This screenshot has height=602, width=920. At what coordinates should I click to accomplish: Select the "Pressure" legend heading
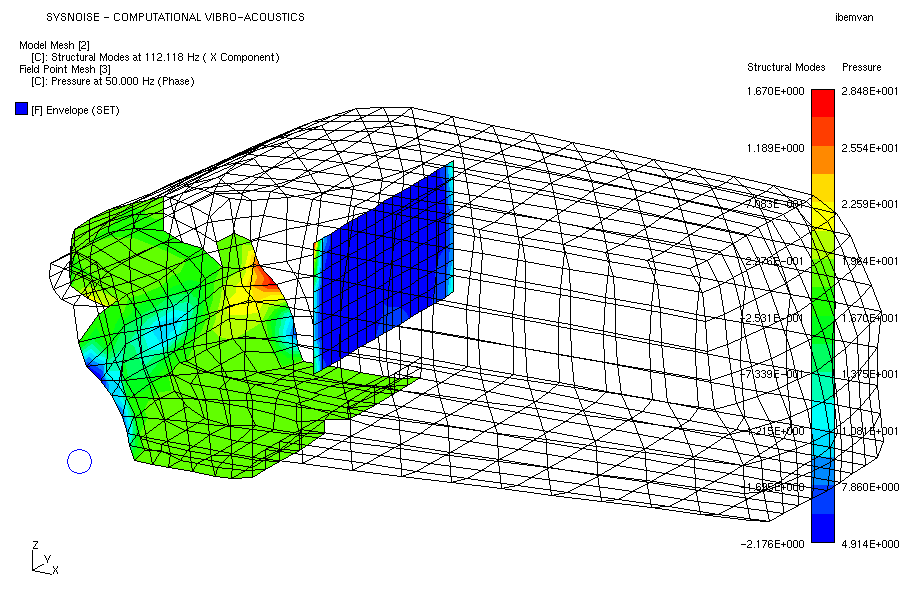coord(861,68)
